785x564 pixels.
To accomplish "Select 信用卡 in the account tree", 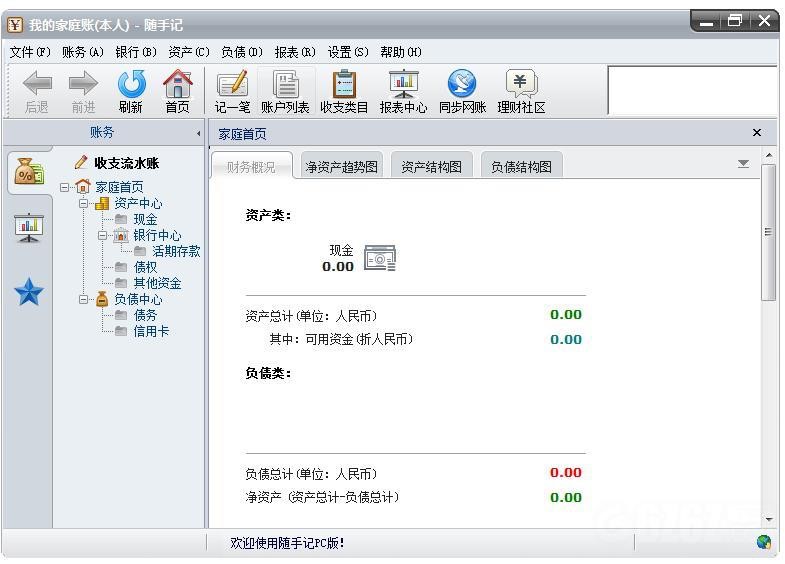I will pyautogui.click(x=151, y=331).
